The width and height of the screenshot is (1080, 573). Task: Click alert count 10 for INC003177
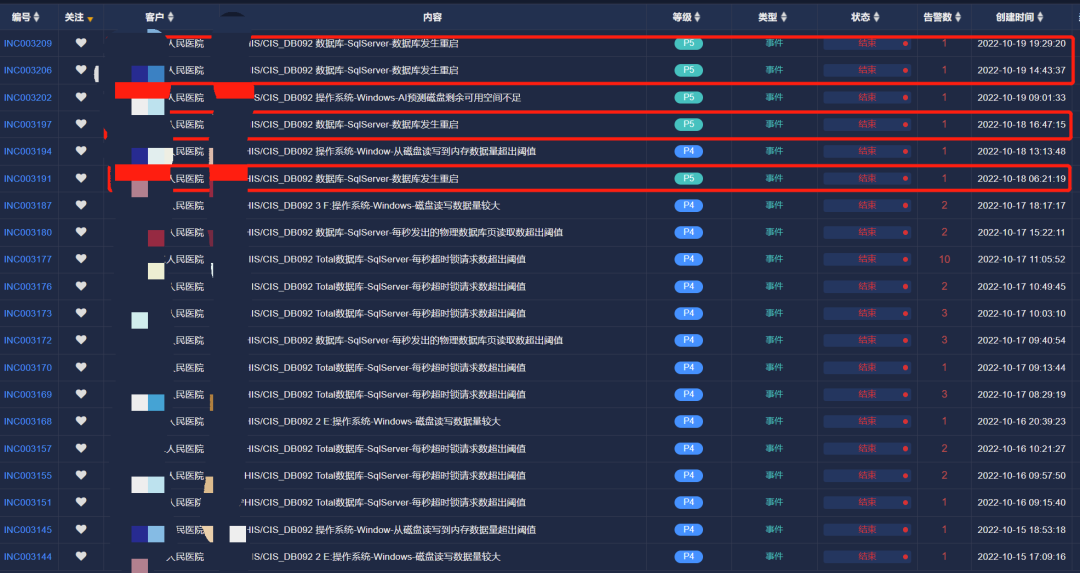tap(944, 260)
